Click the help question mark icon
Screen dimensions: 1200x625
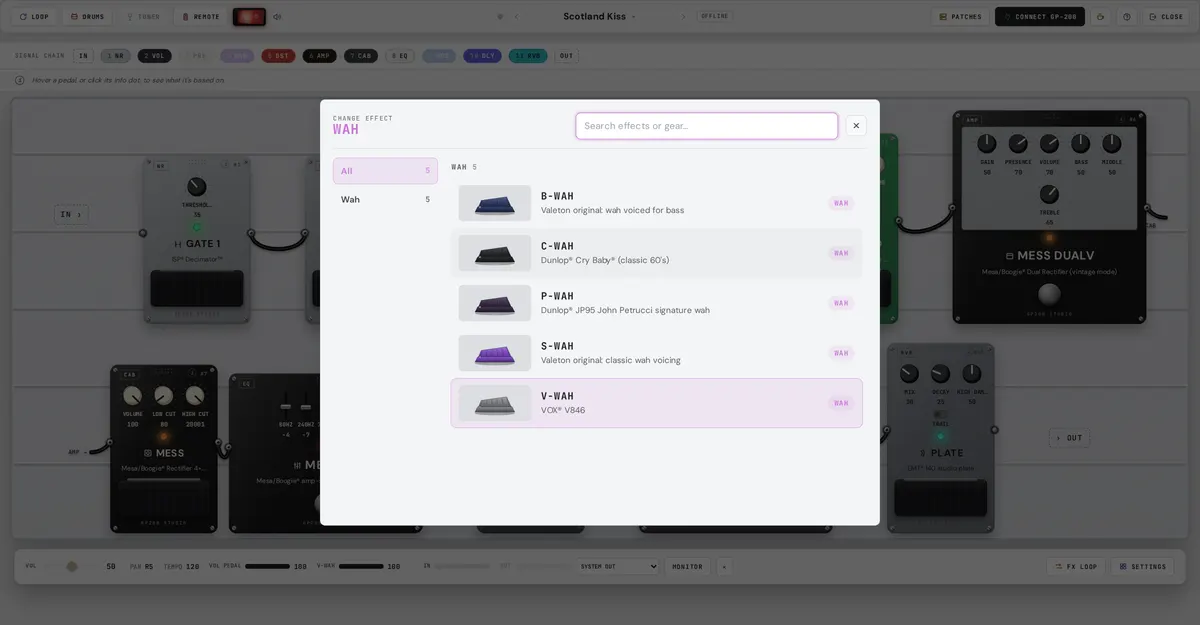tap(1127, 17)
